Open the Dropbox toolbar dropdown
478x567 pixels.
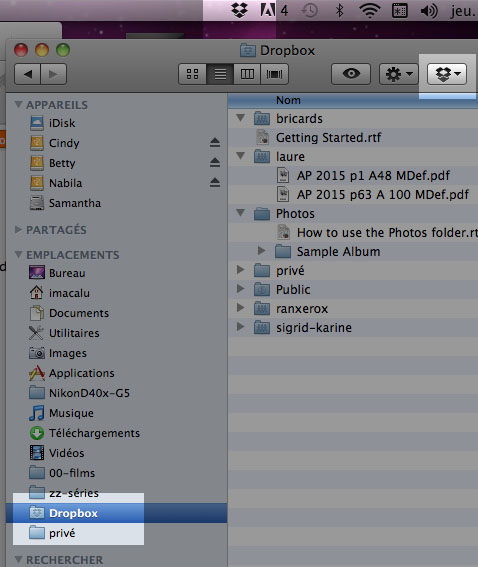447,74
